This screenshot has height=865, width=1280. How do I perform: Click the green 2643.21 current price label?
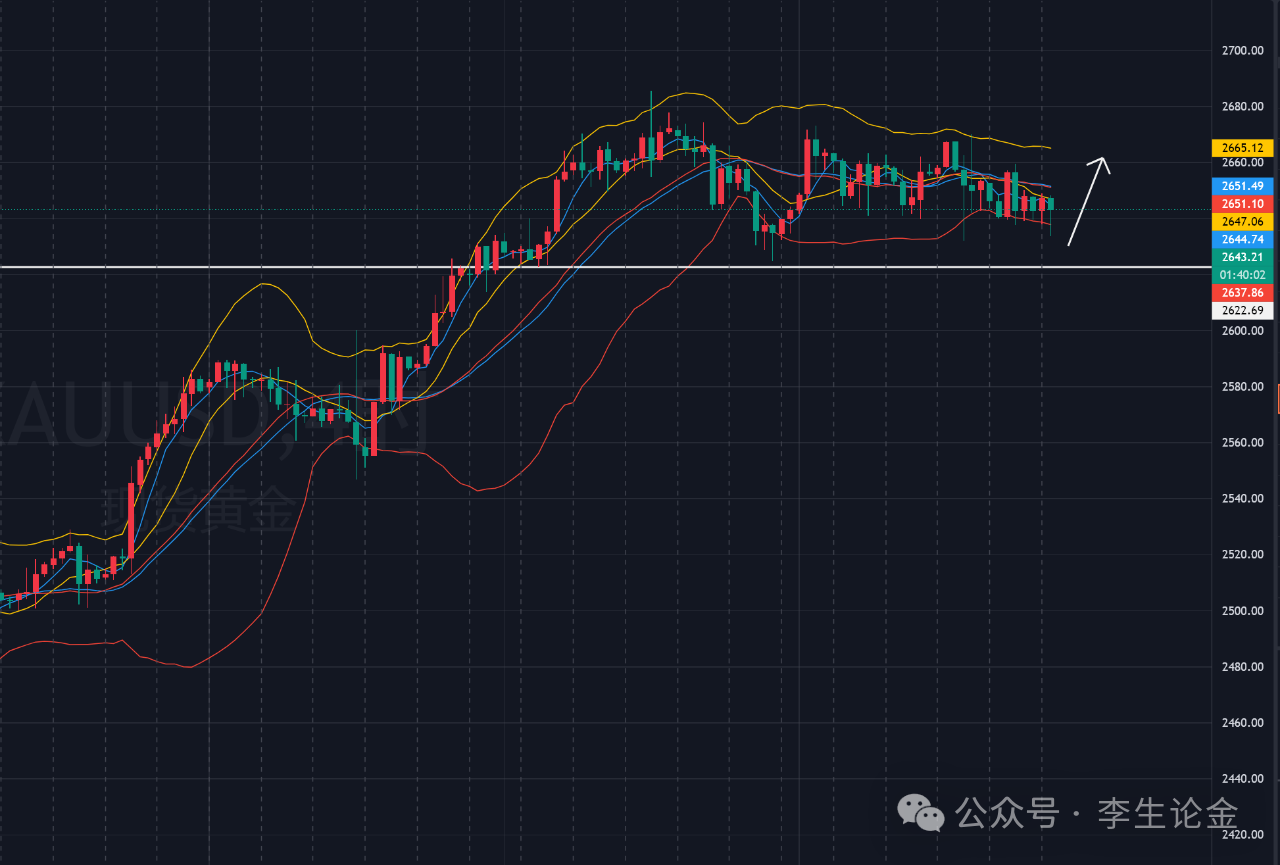(x=1242, y=257)
